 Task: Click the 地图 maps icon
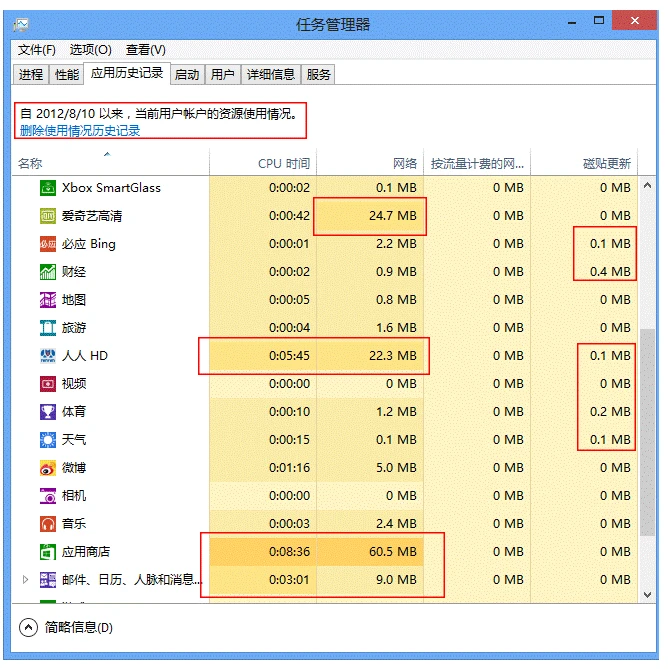click(x=48, y=300)
